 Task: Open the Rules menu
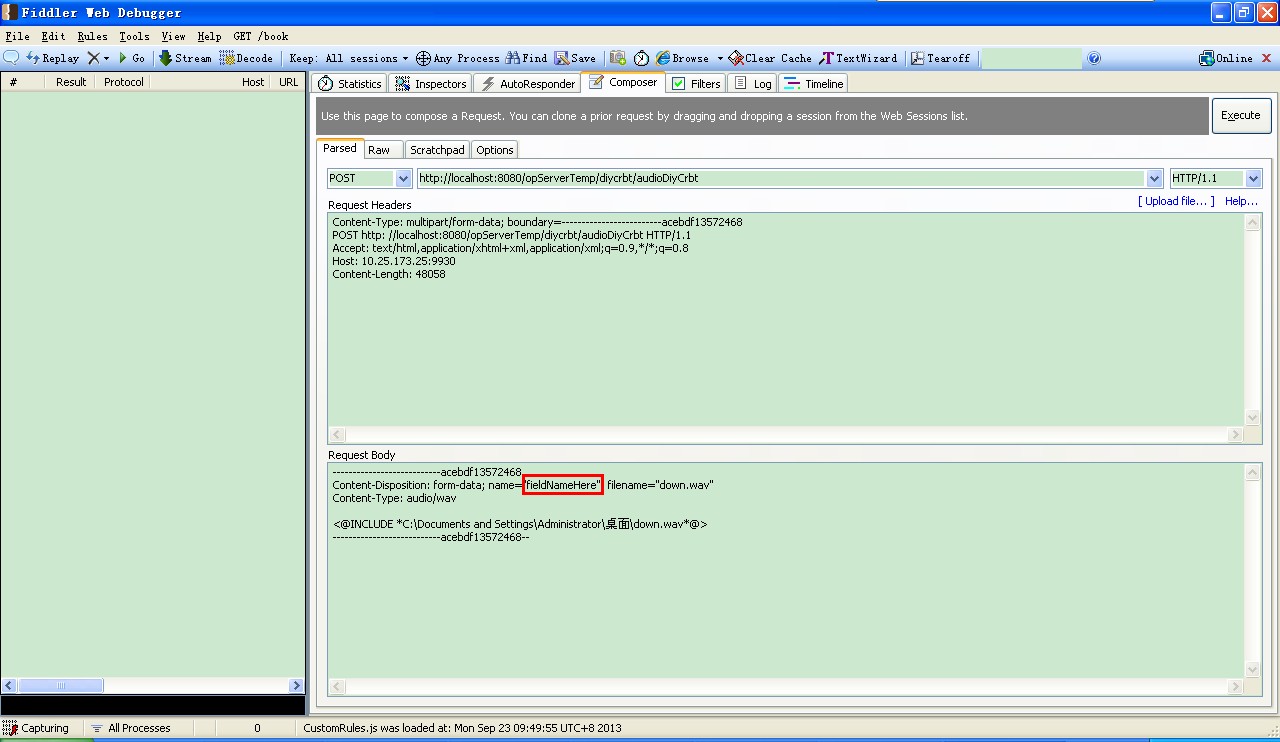[x=92, y=36]
